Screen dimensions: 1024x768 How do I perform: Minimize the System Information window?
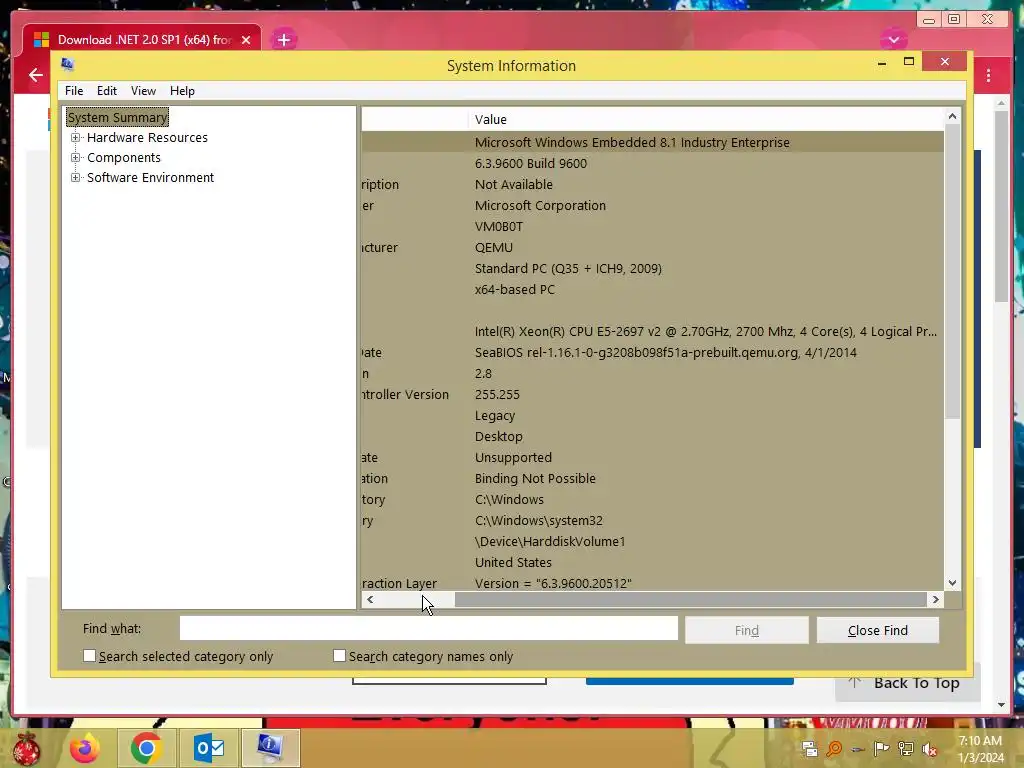(882, 63)
